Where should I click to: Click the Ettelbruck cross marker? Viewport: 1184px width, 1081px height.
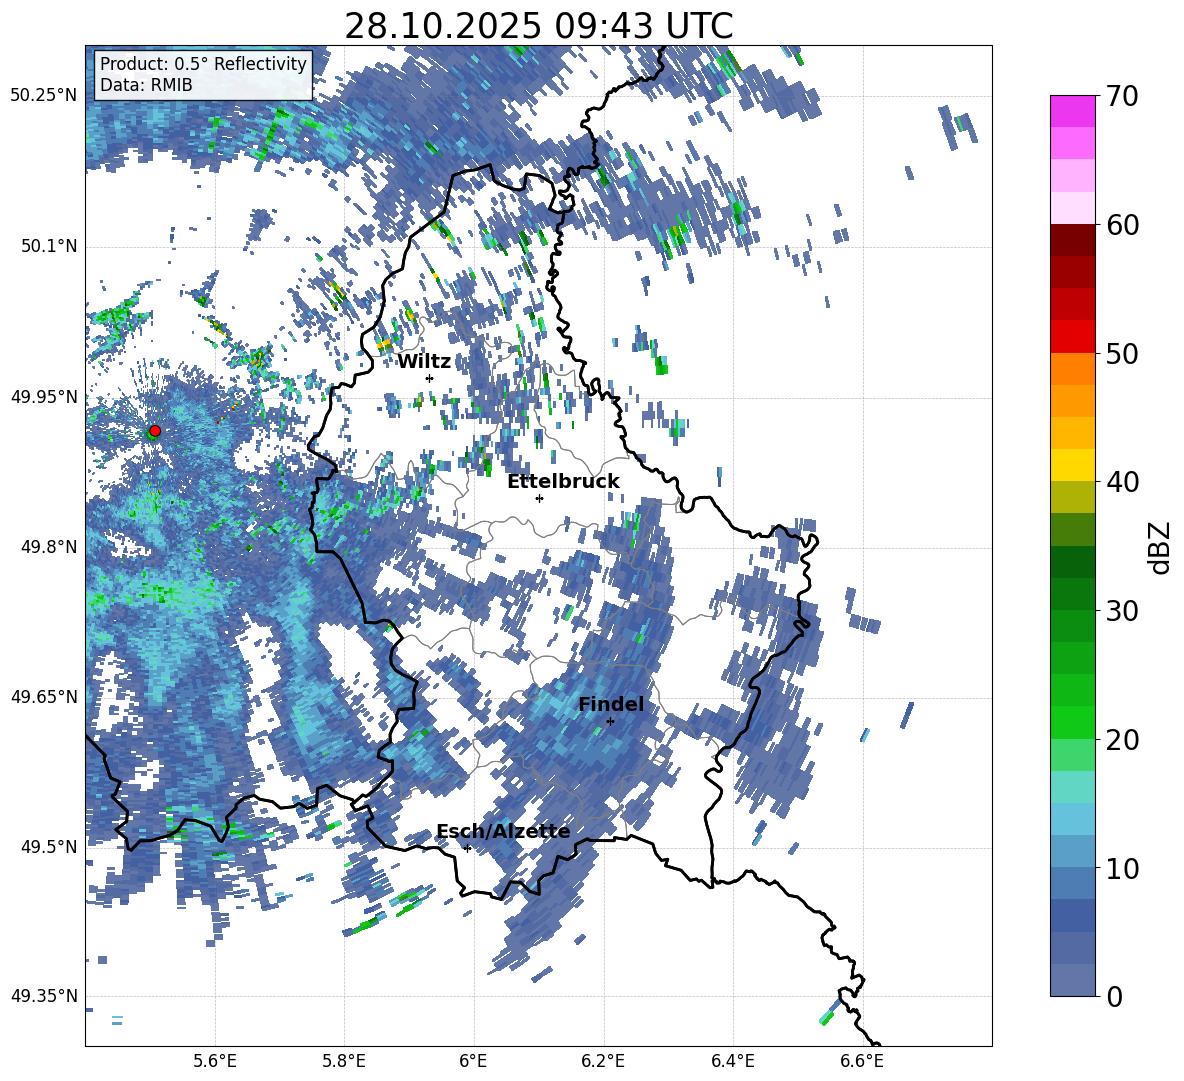pos(539,498)
